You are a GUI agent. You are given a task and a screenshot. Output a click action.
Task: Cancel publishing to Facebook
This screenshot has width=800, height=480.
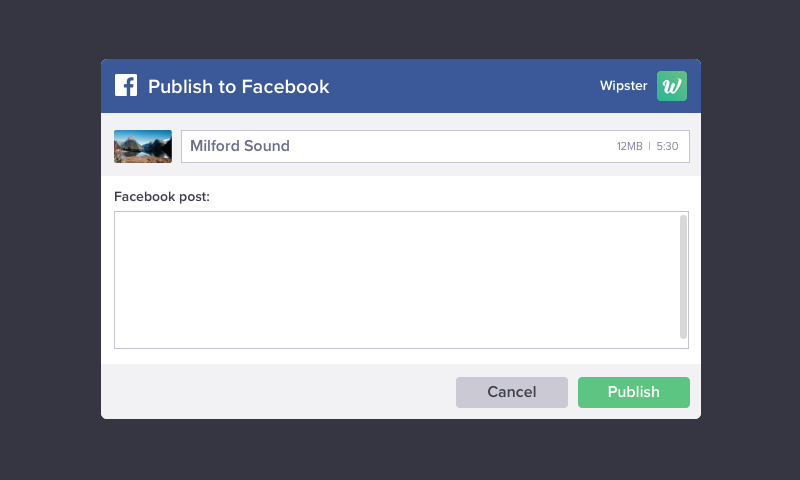[512, 392]
